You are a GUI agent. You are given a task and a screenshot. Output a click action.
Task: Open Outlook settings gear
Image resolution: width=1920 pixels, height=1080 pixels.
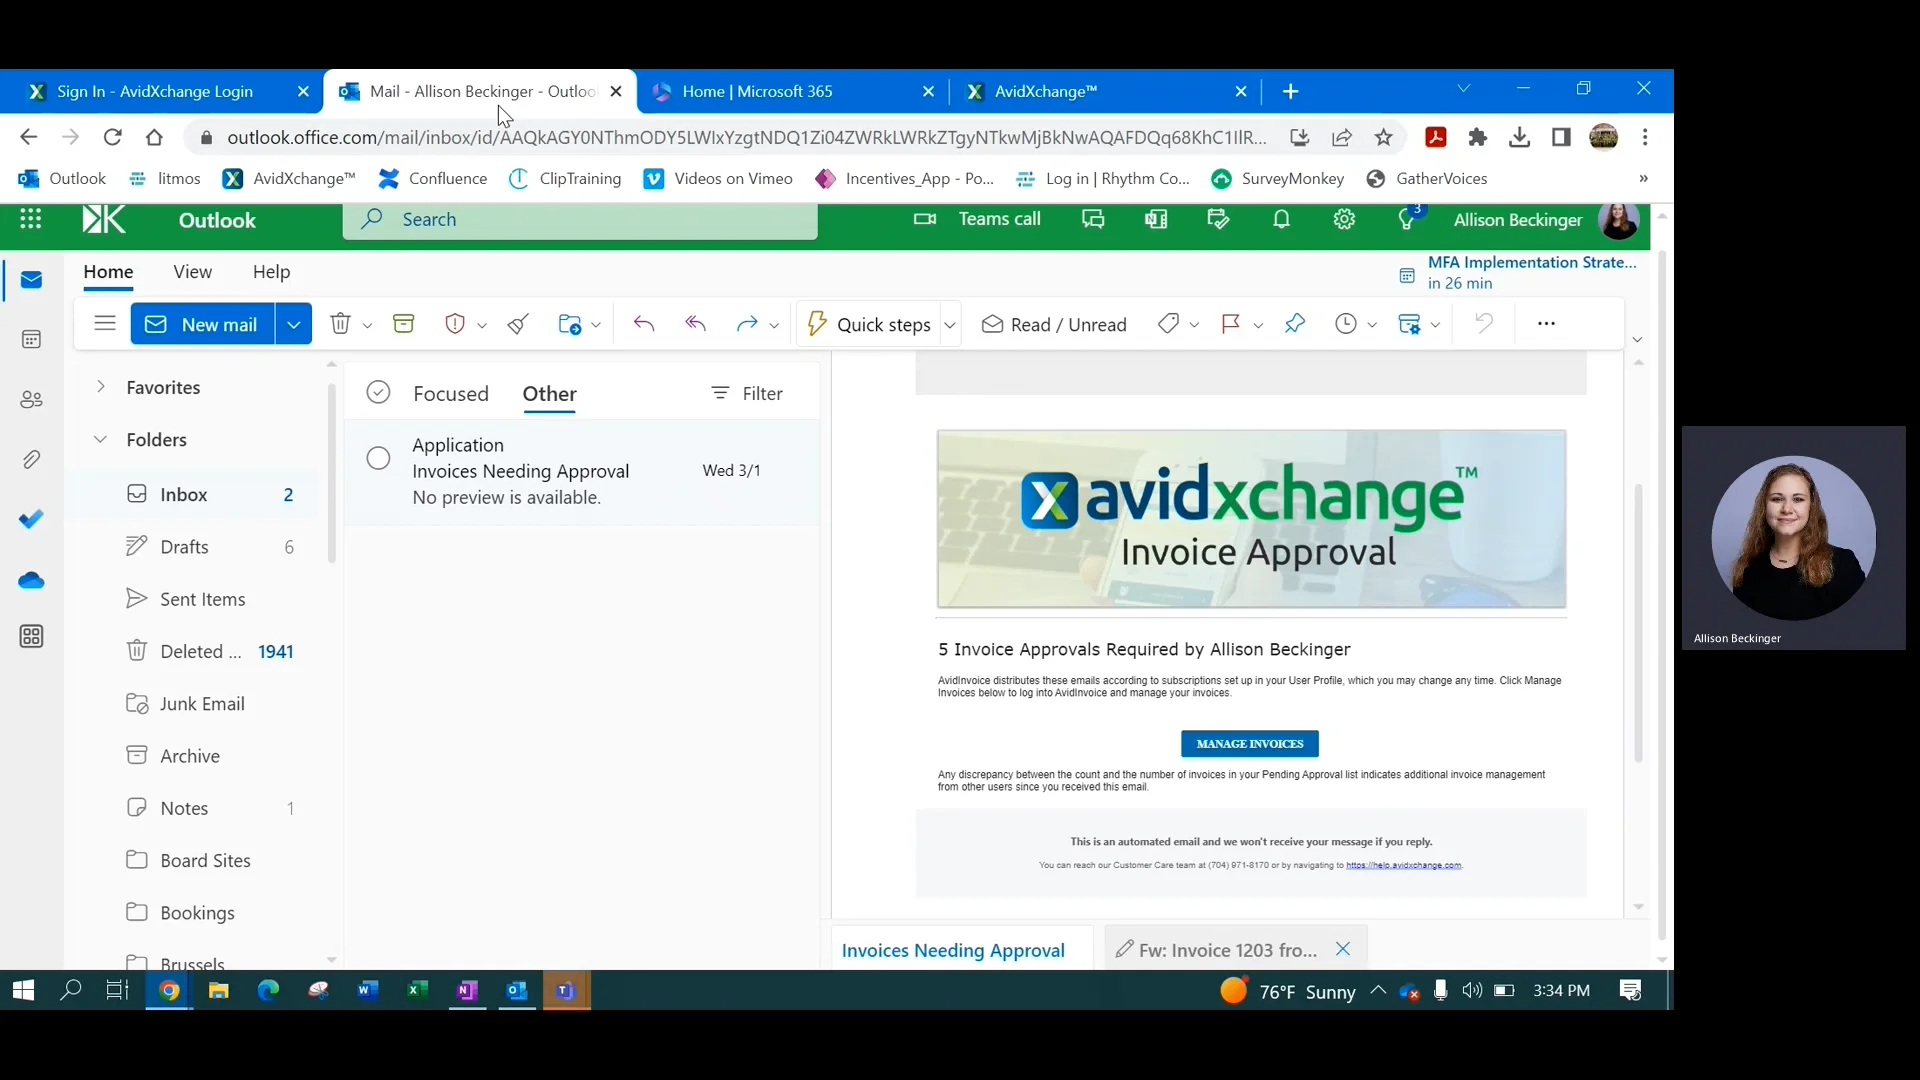(x=1344, y=220)
